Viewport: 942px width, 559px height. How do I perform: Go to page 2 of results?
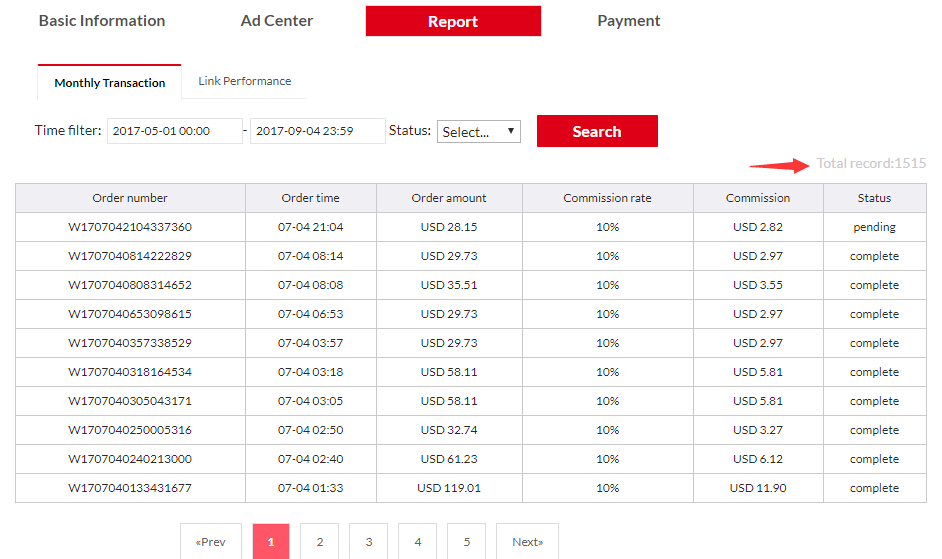pos(320,542)
